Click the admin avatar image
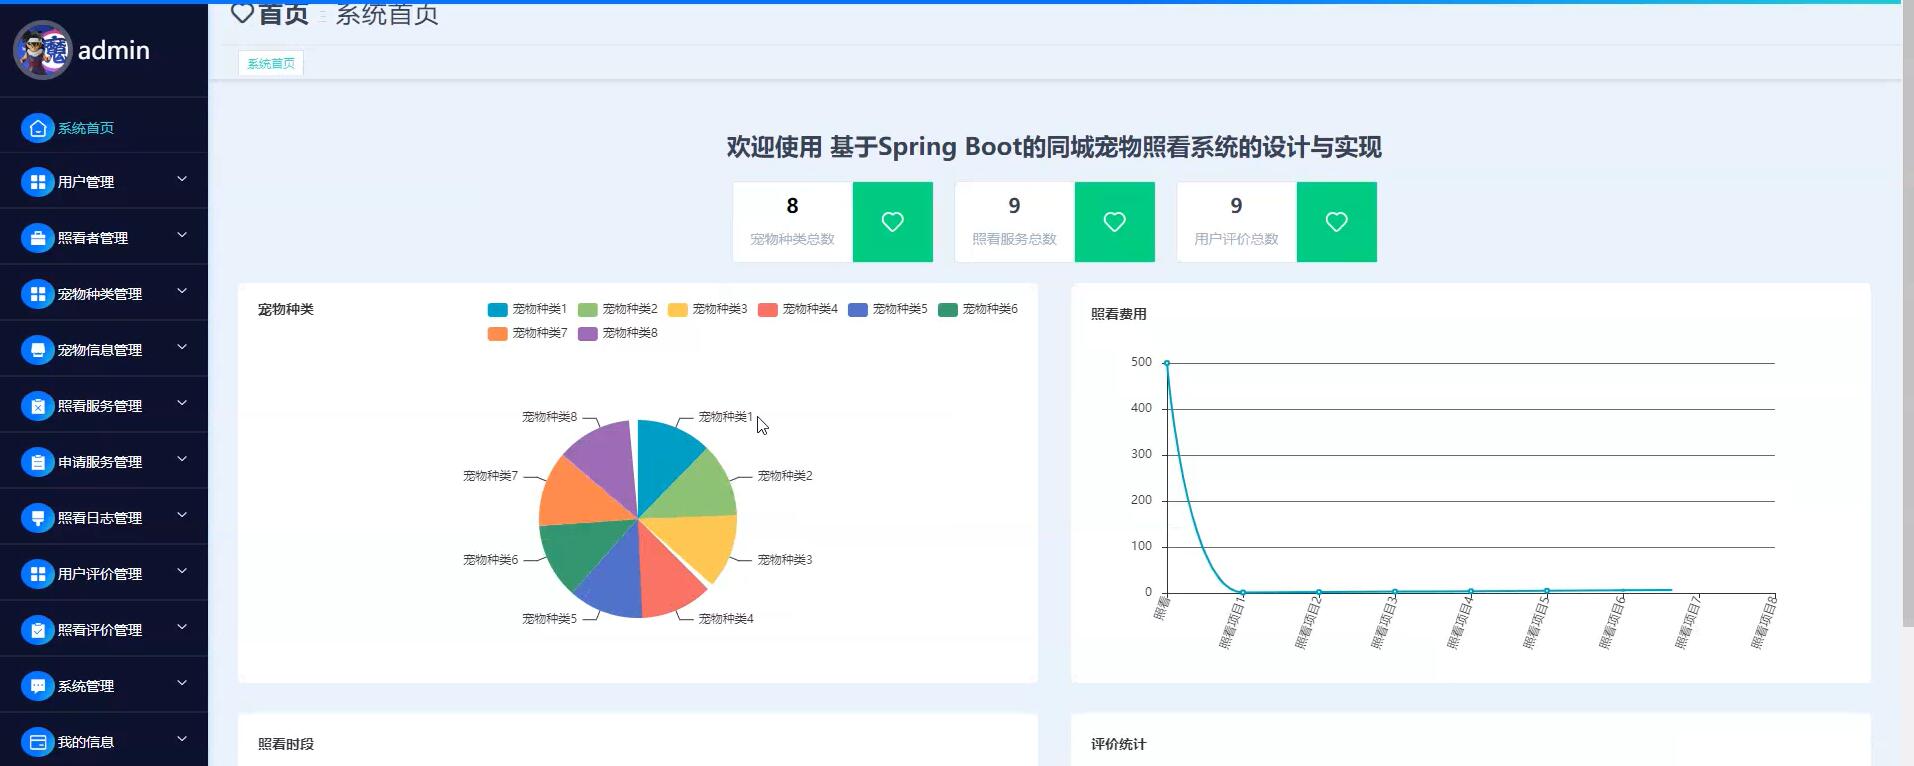 pyautogui.click(x=42, y=50)
